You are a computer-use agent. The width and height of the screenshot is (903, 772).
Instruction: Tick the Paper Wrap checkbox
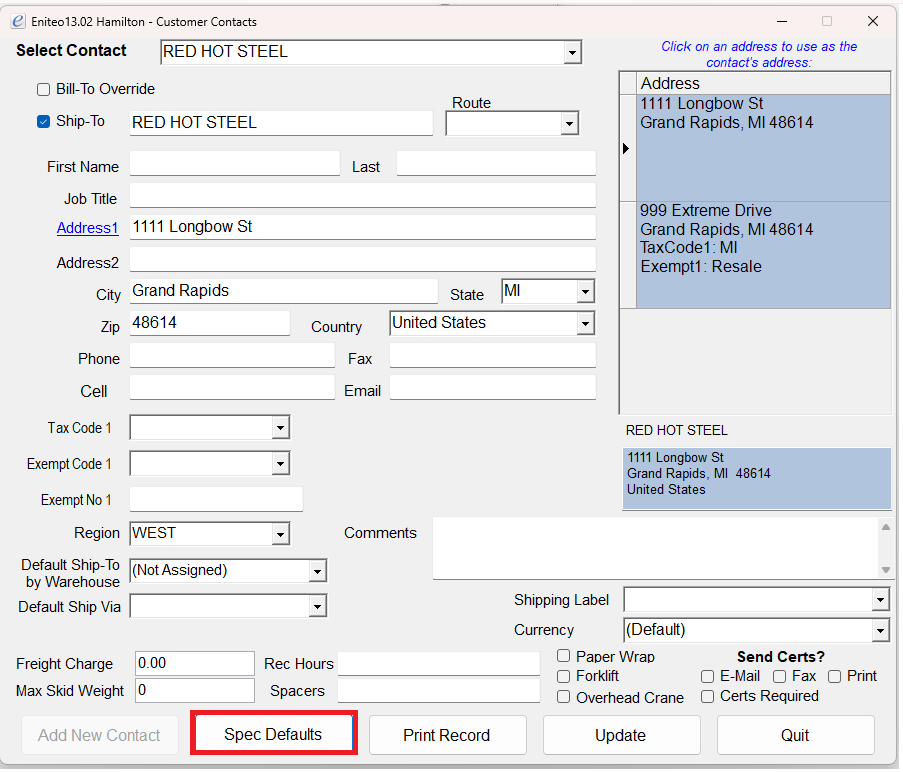coord(563,656)
